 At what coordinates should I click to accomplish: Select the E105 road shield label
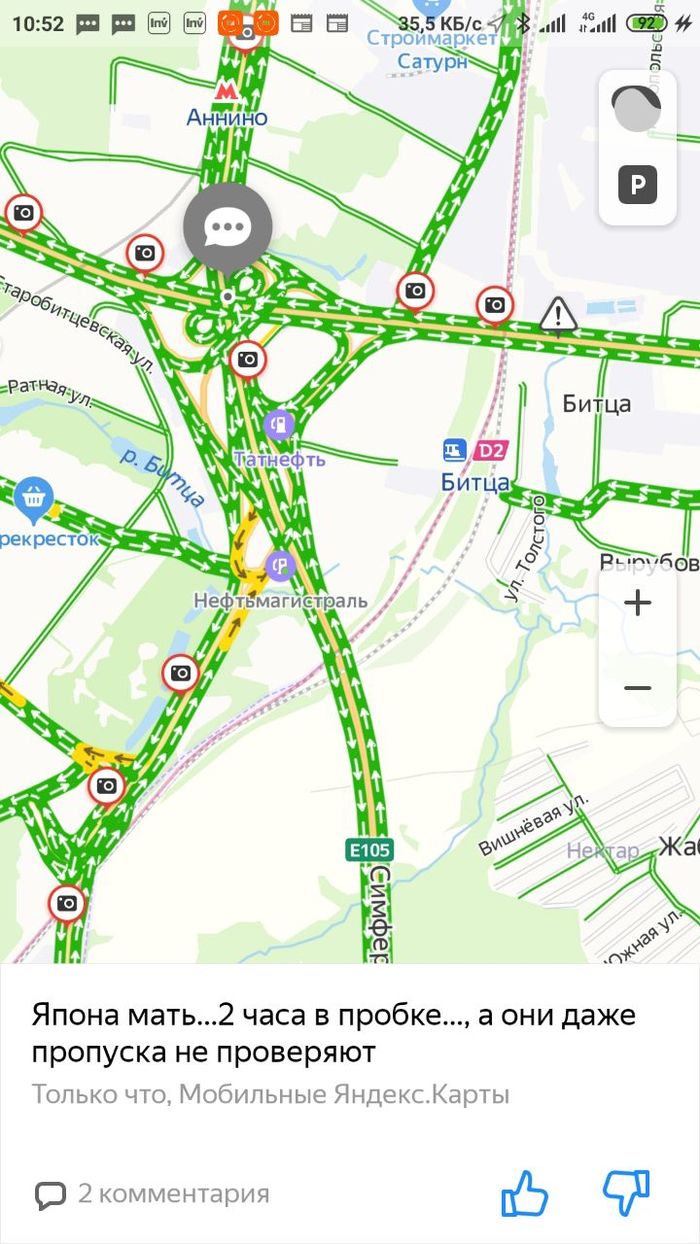tap(369, 851)
